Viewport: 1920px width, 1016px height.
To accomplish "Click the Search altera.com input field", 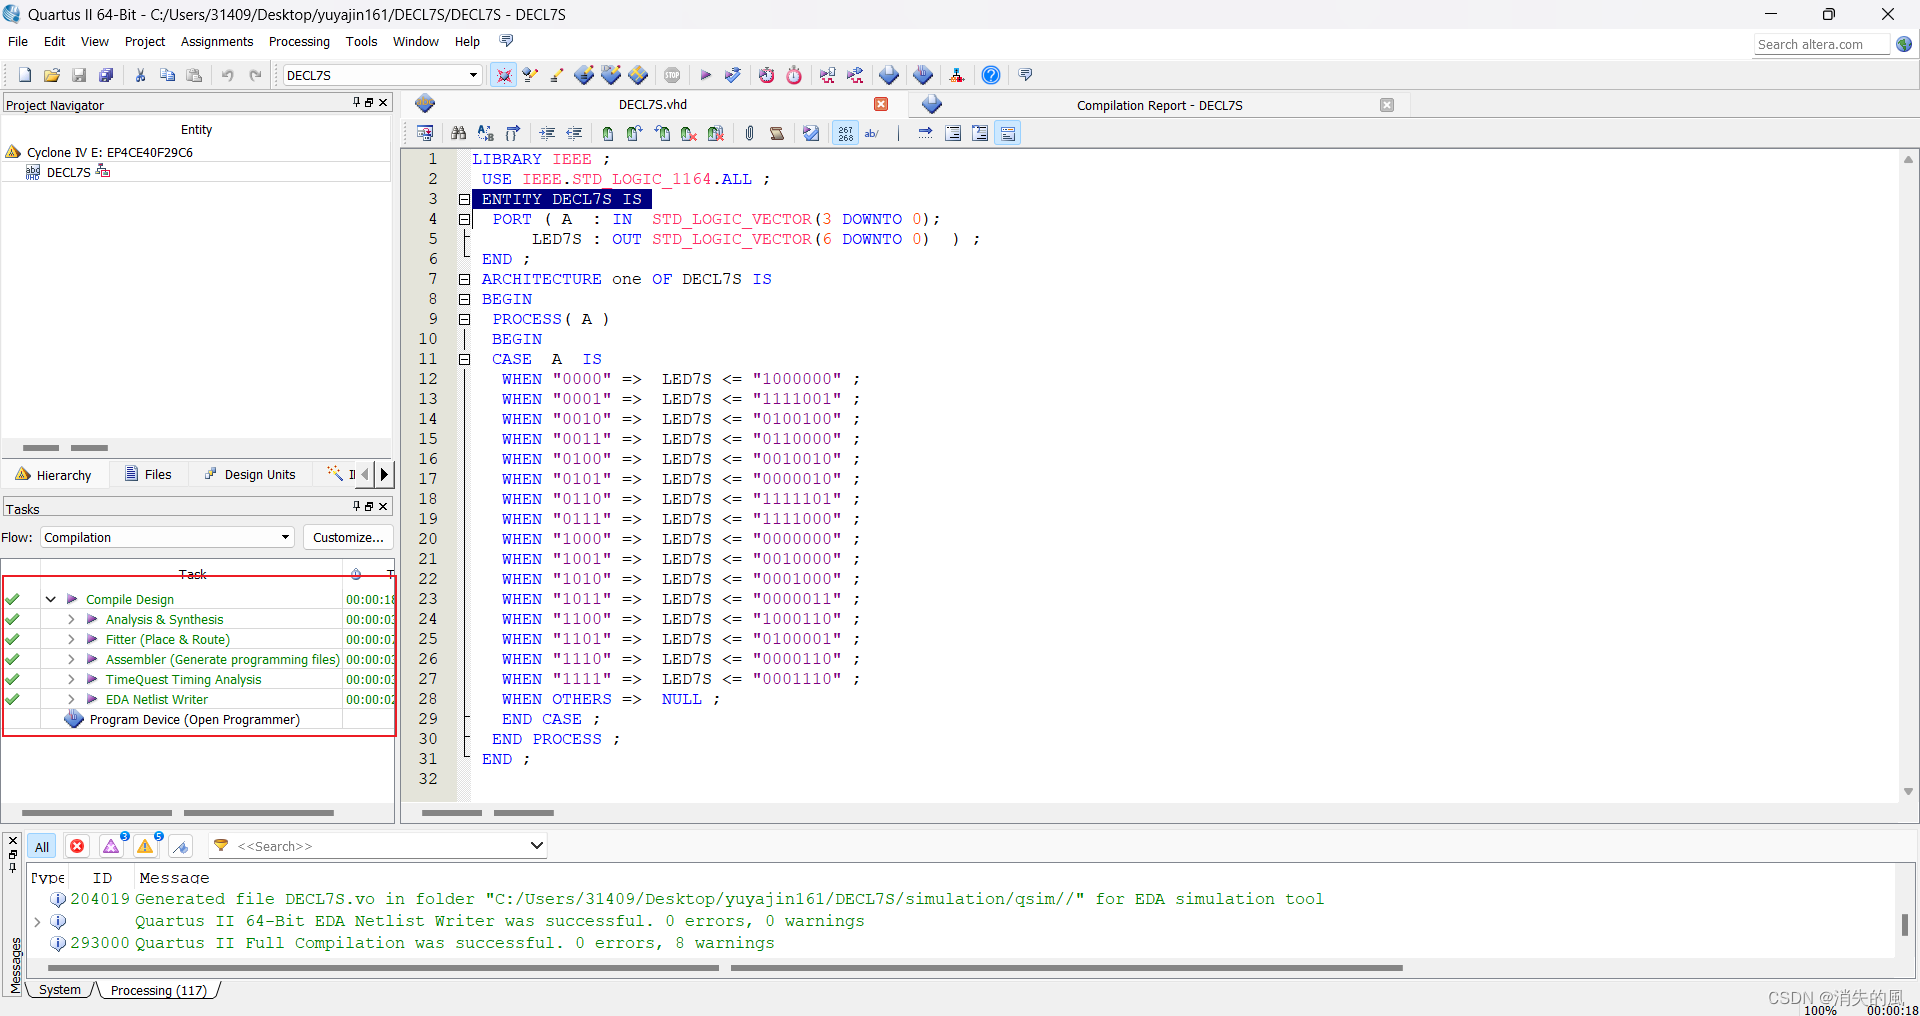I will tap(1820, 44).
